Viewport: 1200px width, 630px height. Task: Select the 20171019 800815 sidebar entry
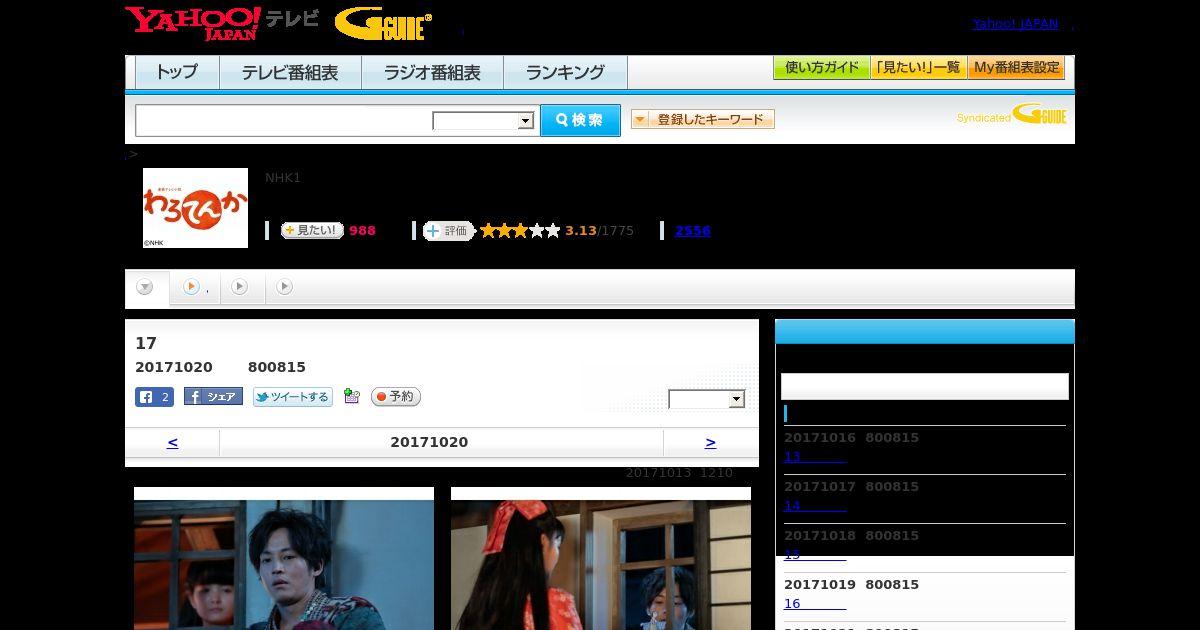tap(851, 585)
